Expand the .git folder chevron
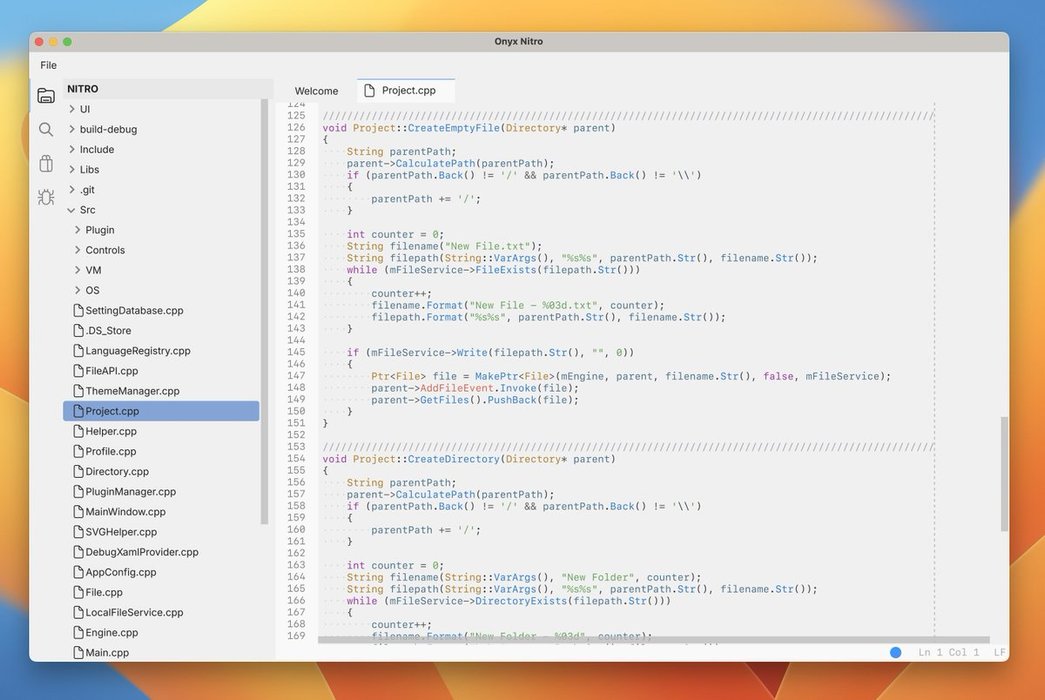The image size is (1045, 700). 71,189
